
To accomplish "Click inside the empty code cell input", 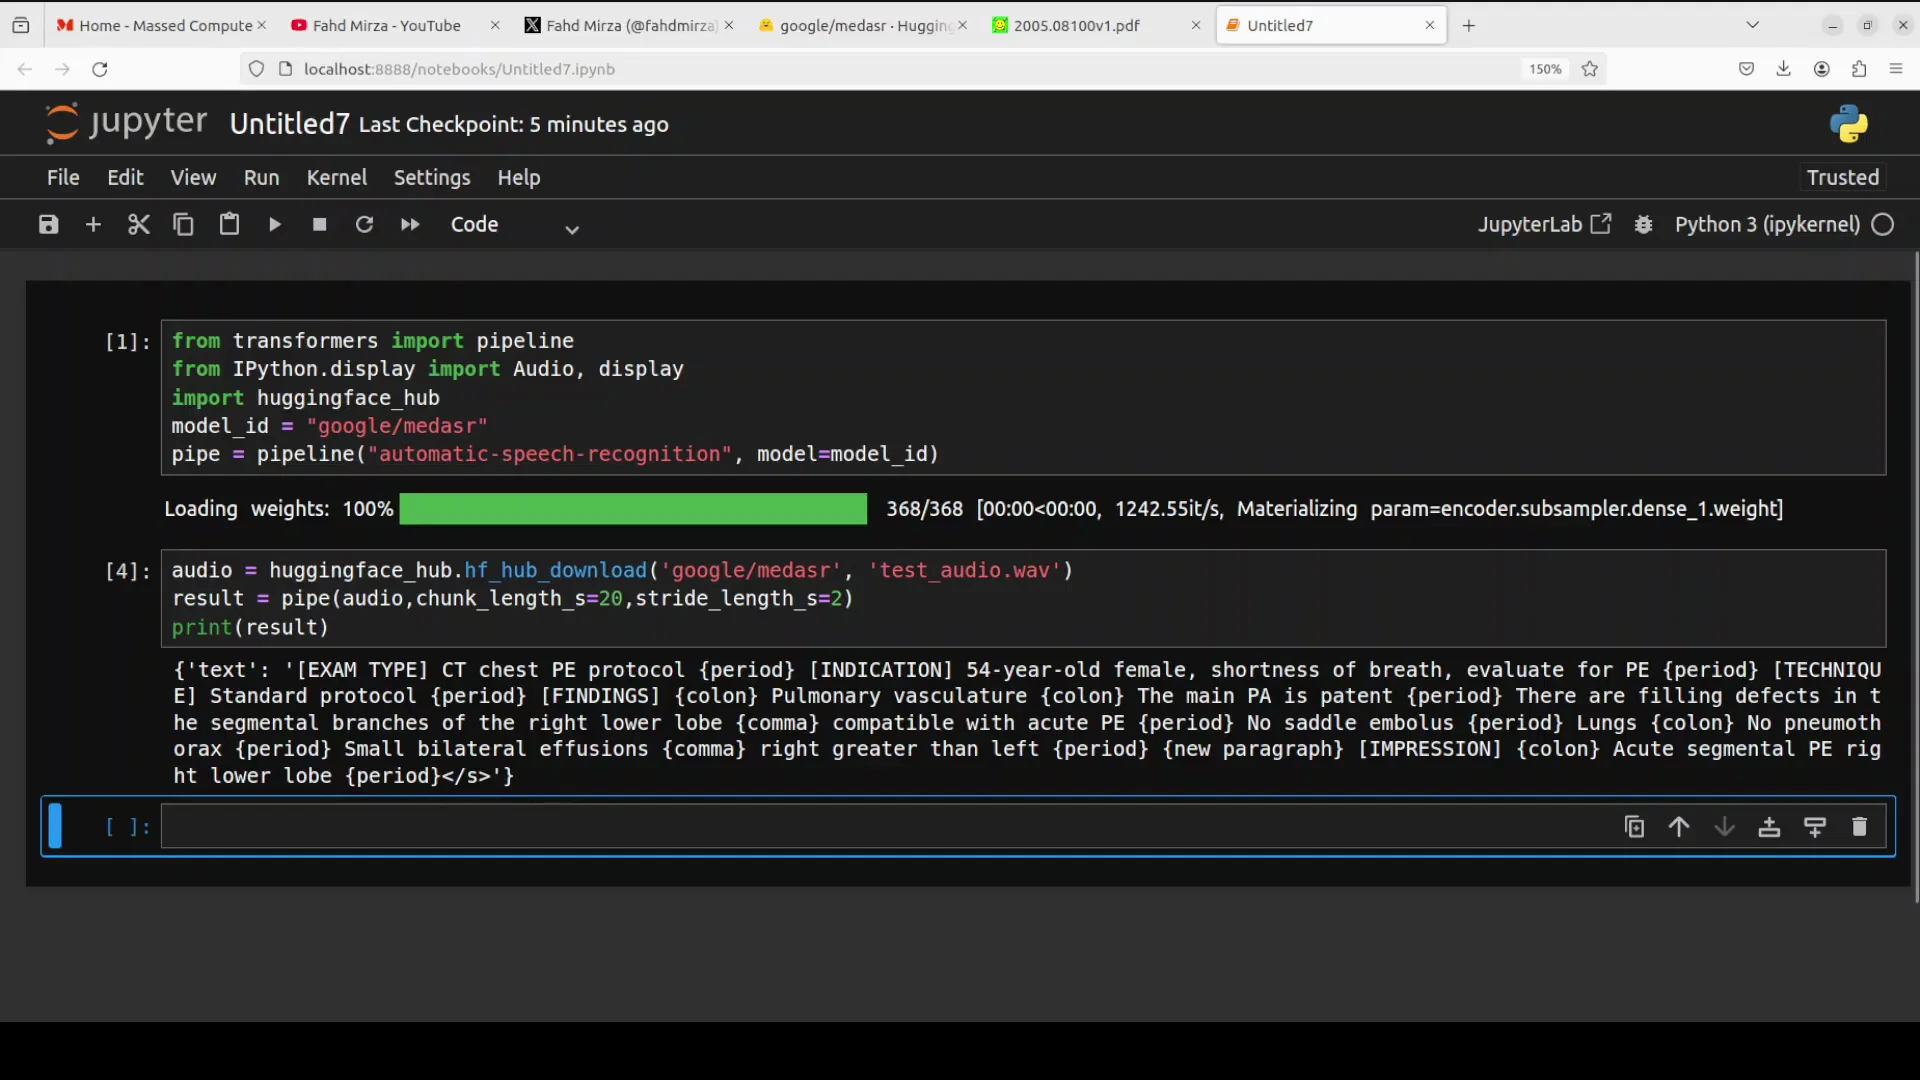I will click(x=880, y=828).
